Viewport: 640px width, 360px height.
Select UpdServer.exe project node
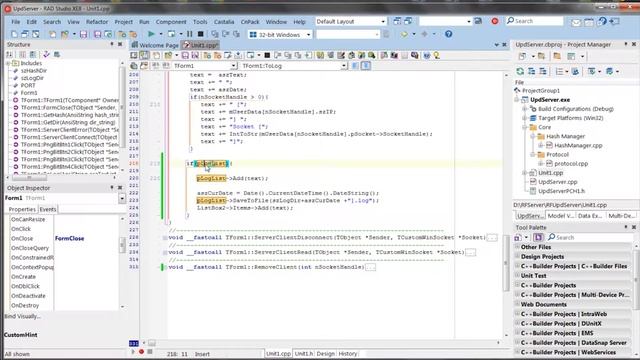(550, 100)
